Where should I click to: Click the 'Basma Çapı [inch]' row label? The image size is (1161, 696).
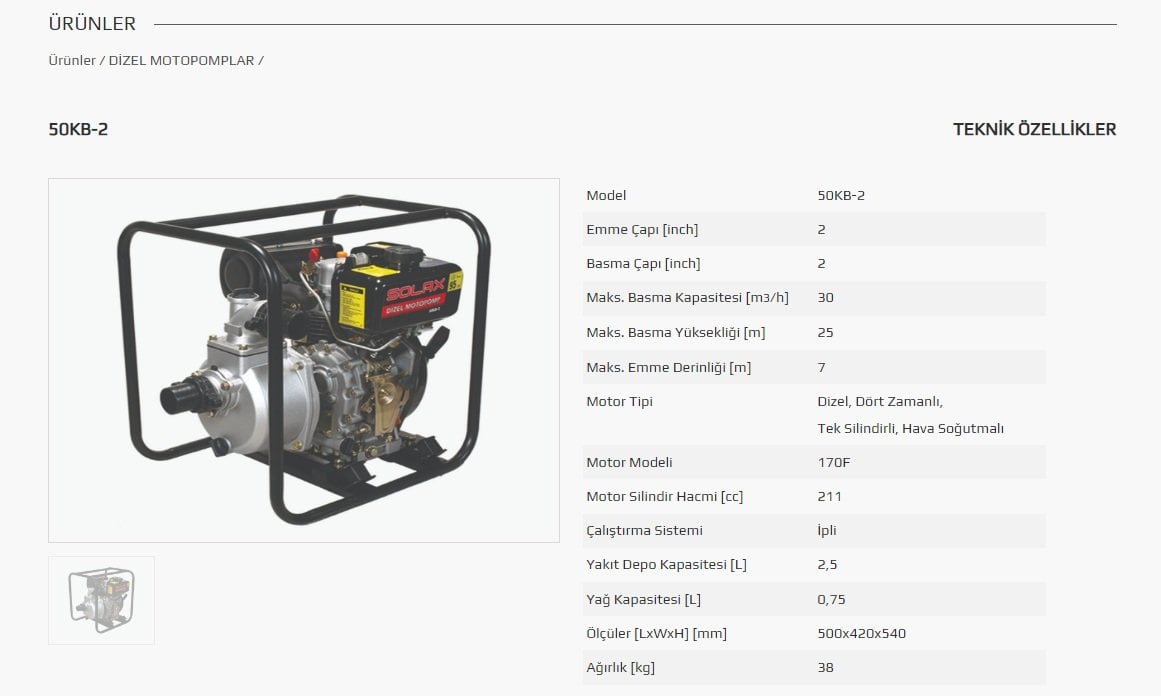click(643, 263)
